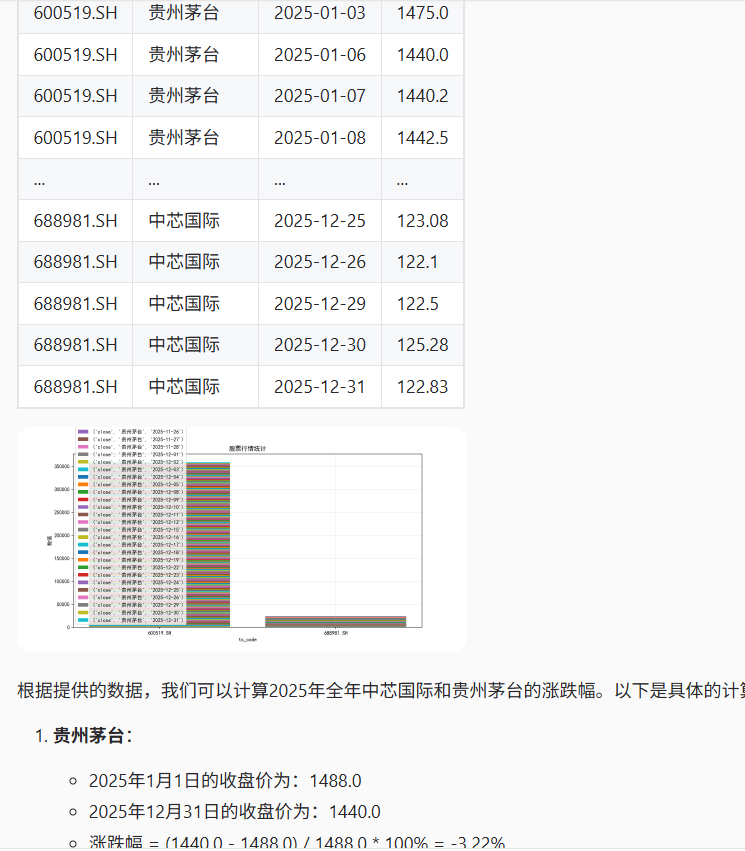745x851 pixels.
Task: Select 600519.SH in the 2025-01-03 row
Action: pos(75,13)
